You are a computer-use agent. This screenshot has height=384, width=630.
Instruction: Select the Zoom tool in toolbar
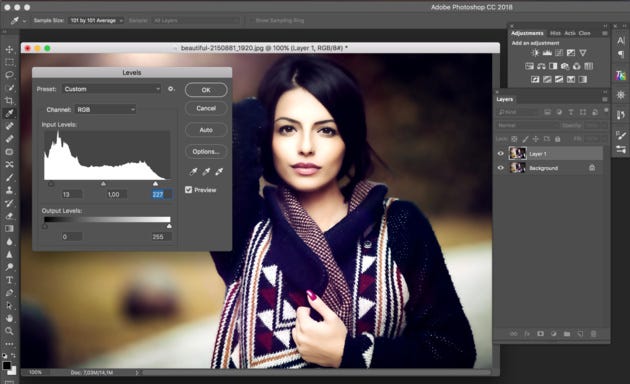[9, 331]
